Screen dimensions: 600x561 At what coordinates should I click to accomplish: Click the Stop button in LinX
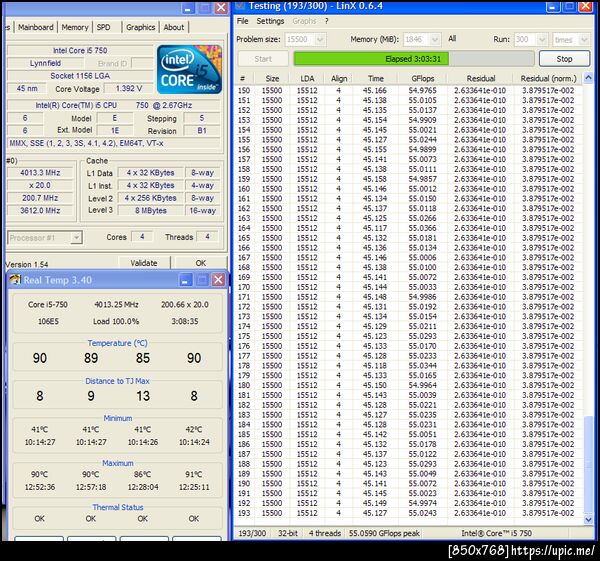pos(564,59)
